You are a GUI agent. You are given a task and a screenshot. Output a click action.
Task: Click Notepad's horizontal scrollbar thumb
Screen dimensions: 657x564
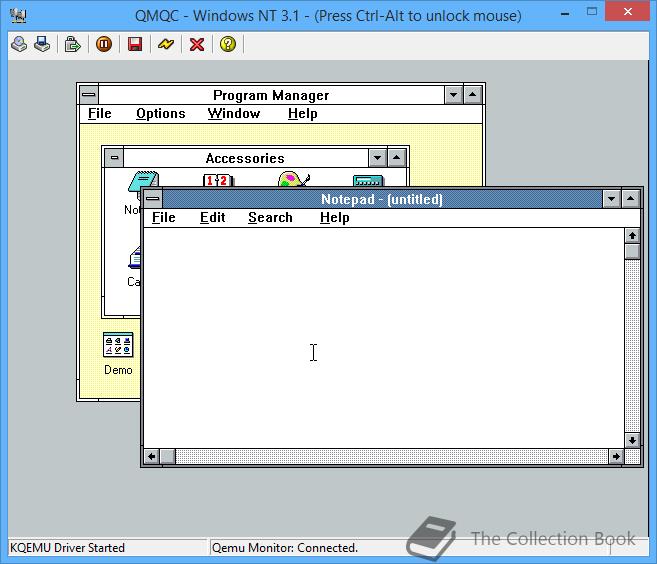click(x=168, y=456)
